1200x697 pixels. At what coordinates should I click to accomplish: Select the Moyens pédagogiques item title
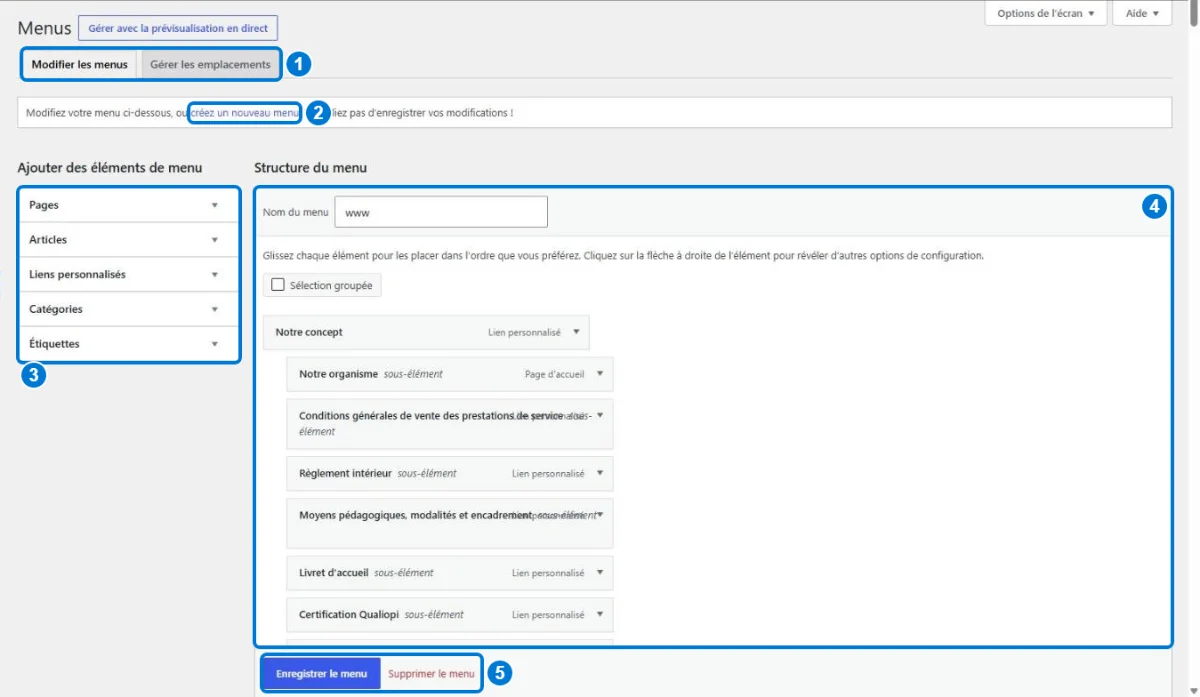[x=416, y=515]
